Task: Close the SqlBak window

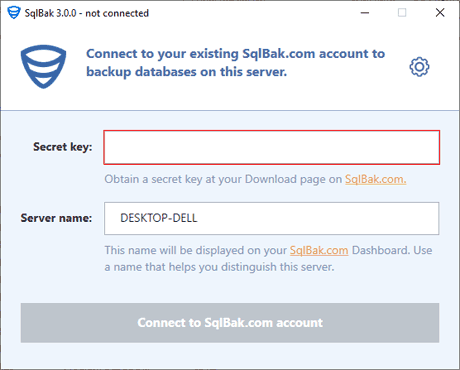Action: point(440,13)
